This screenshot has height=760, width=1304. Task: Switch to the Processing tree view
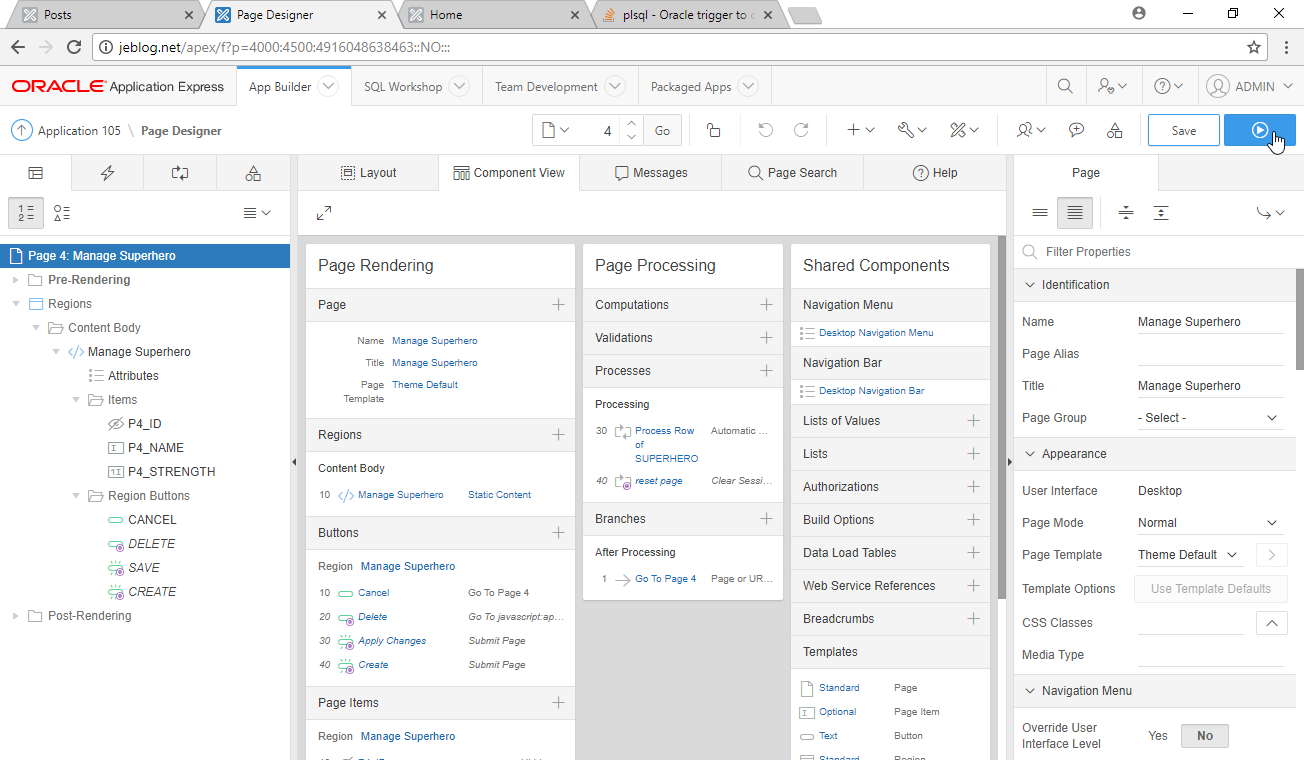[179, 172]
